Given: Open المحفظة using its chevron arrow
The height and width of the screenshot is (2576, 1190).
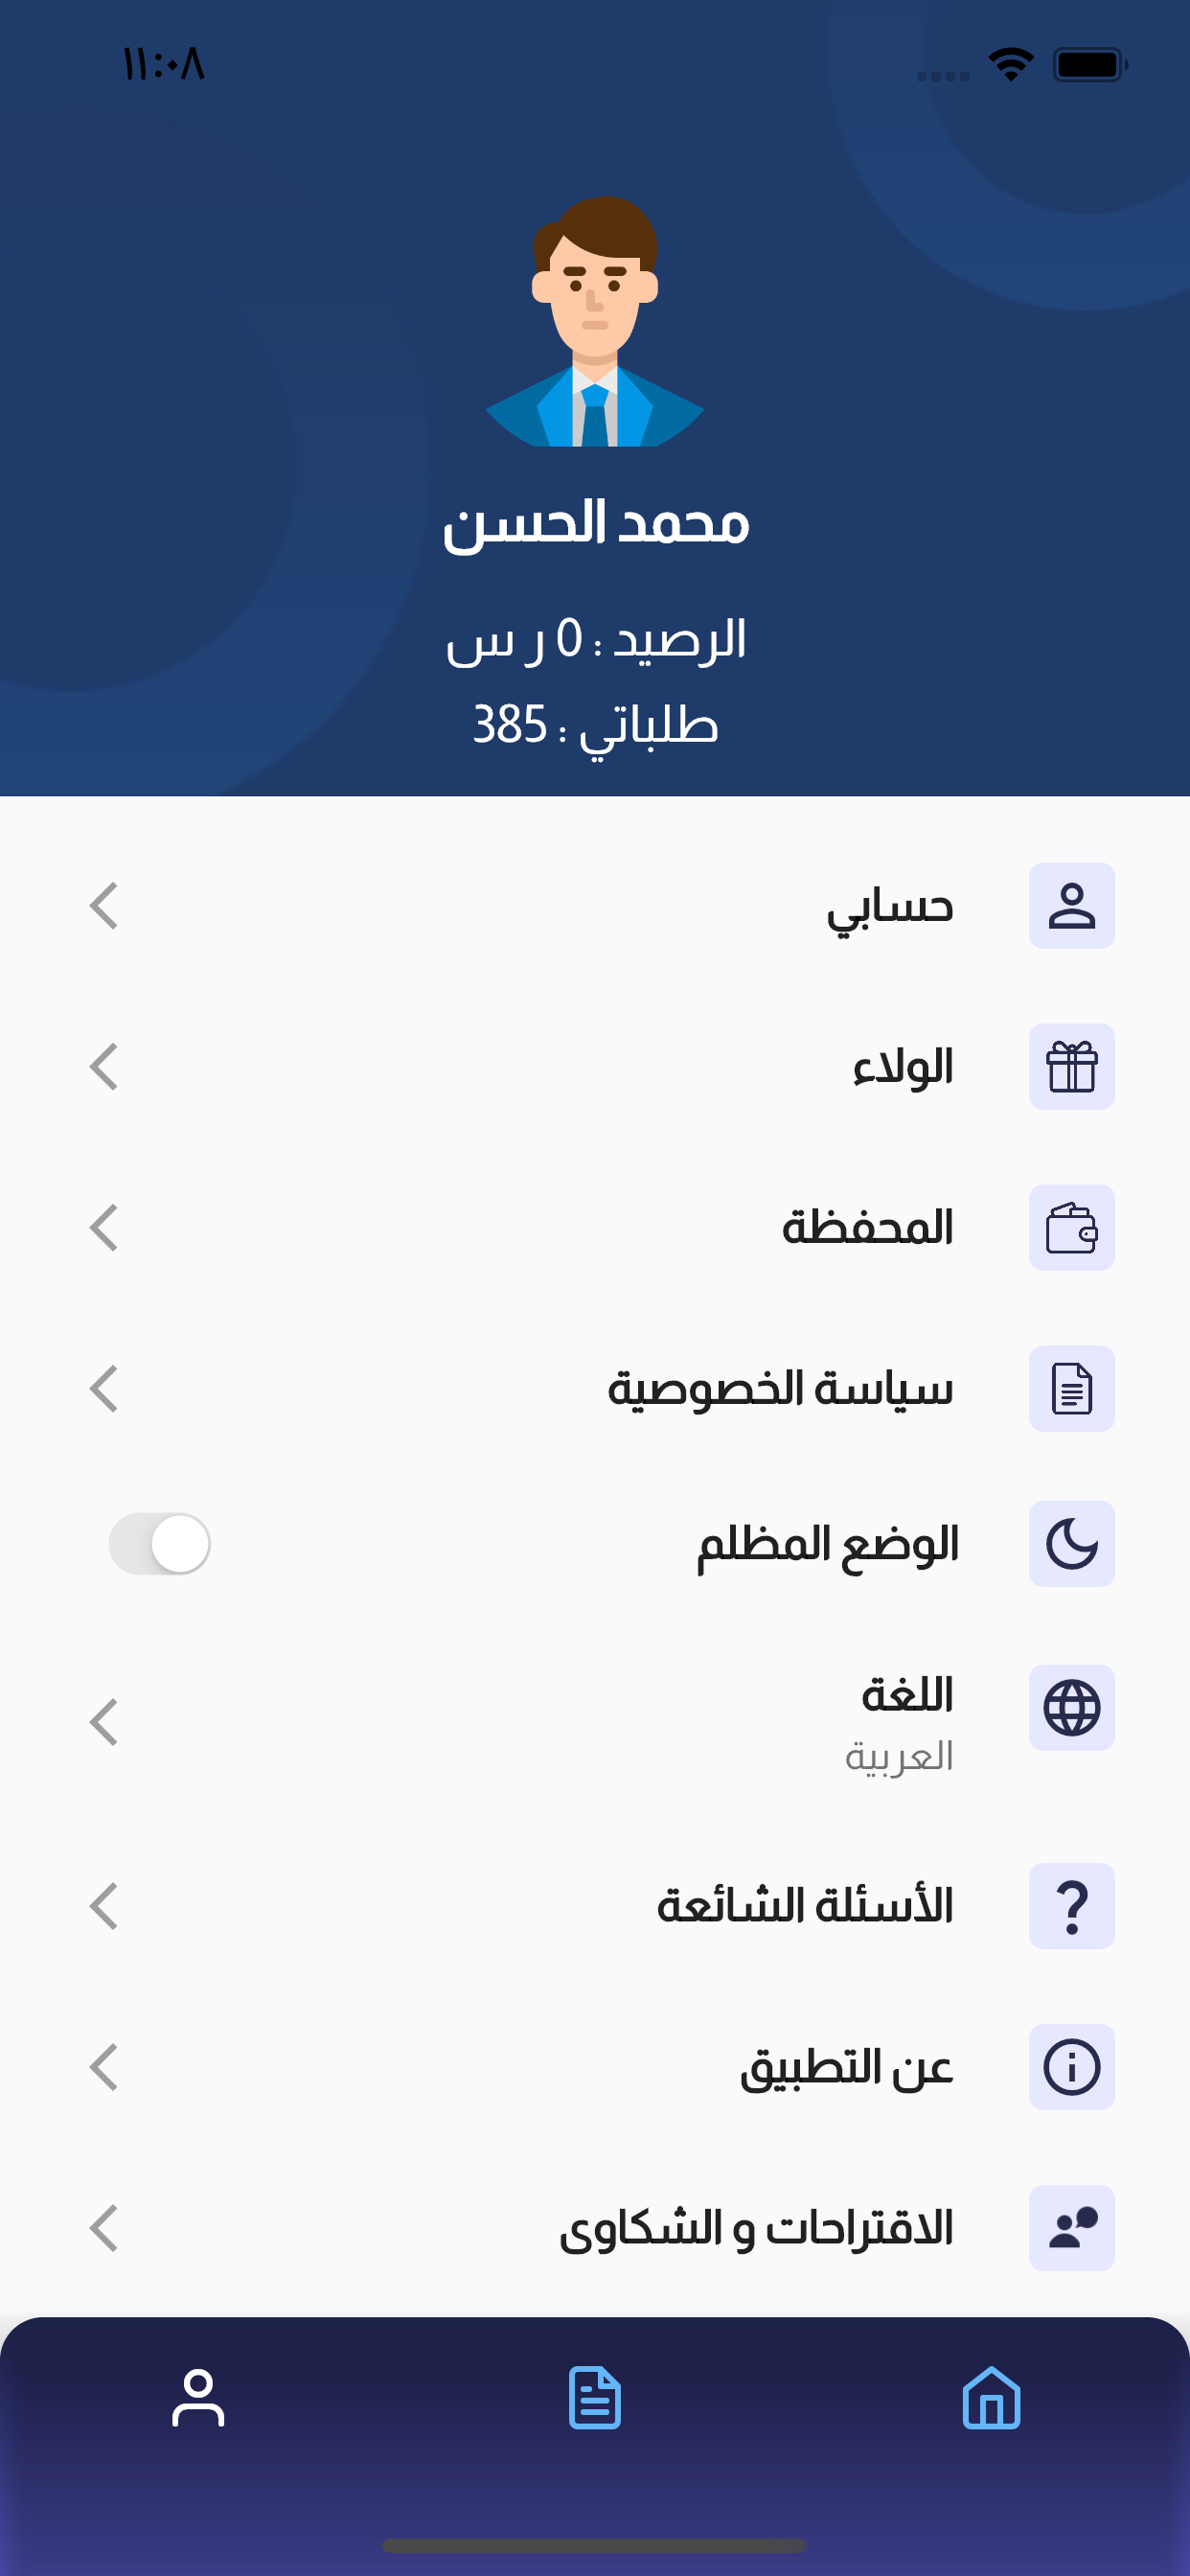Looking at the screenshot, I should 104,1228.
